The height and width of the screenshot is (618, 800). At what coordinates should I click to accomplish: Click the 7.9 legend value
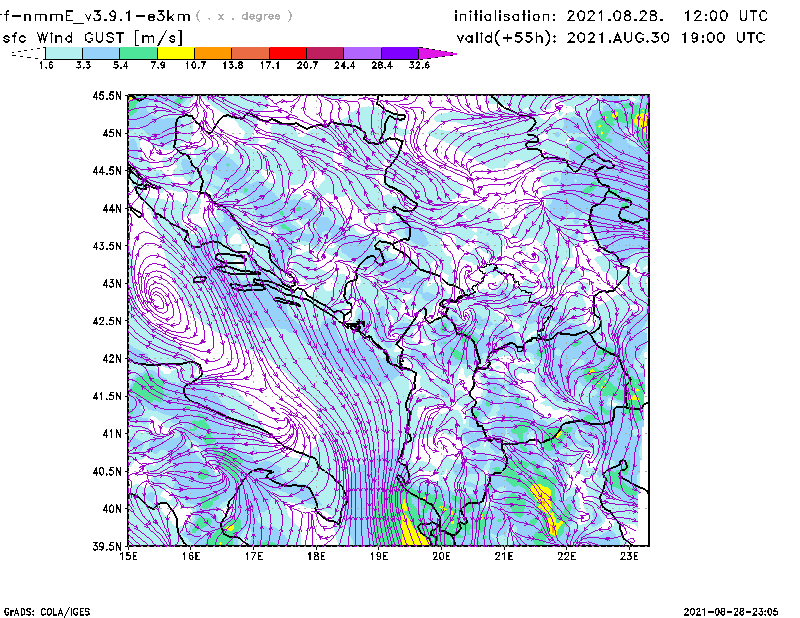[x=158, y=65]
